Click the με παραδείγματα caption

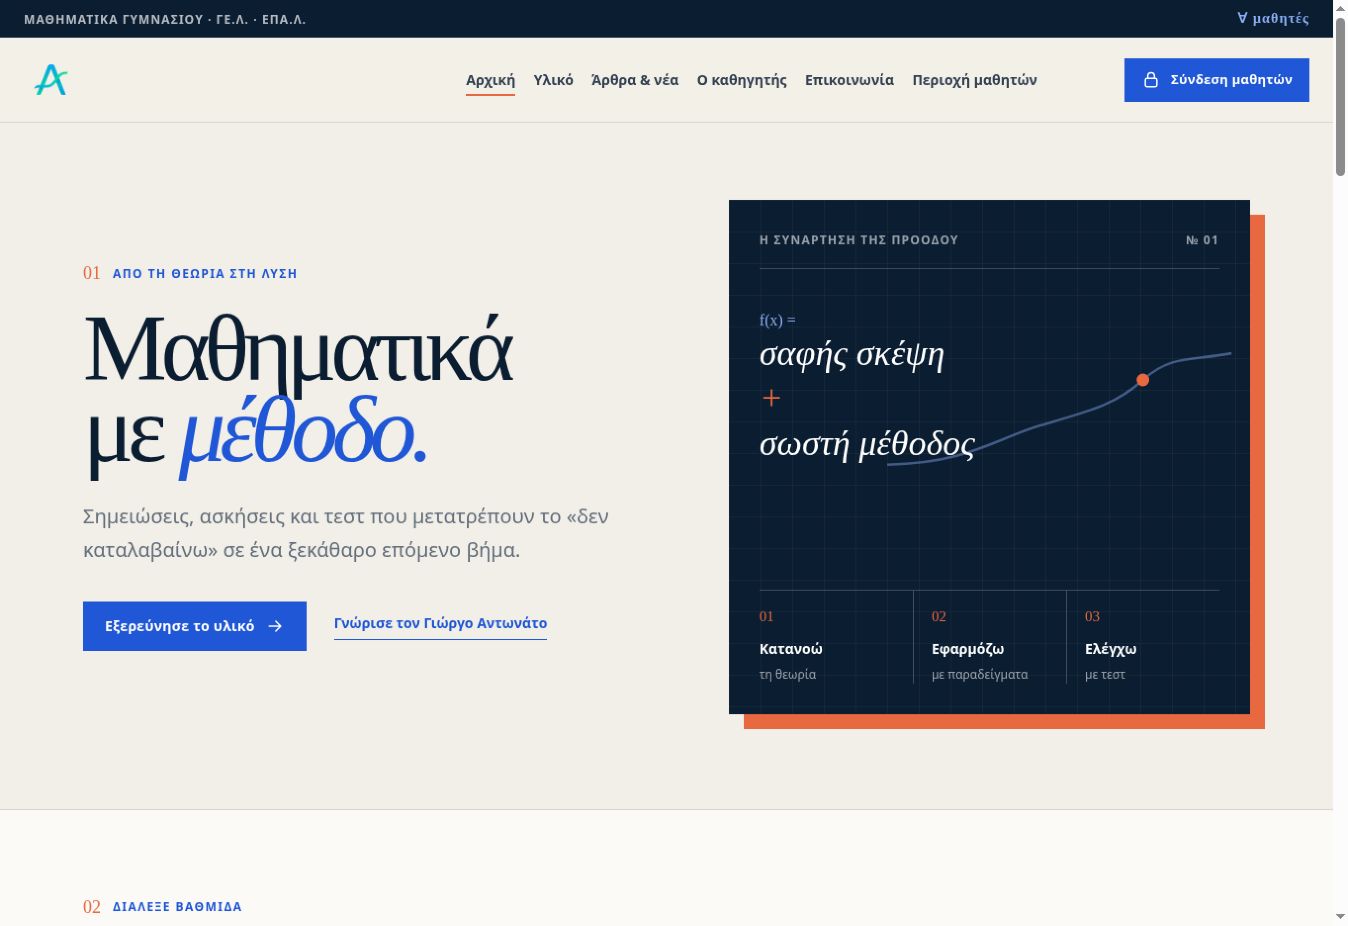coord(979,675)
